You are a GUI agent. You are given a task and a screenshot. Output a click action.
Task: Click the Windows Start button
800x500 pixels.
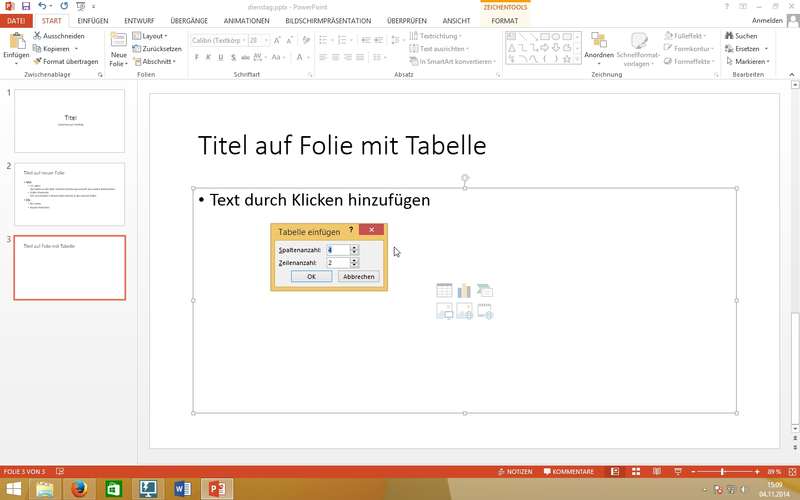[x=13, y=489]
